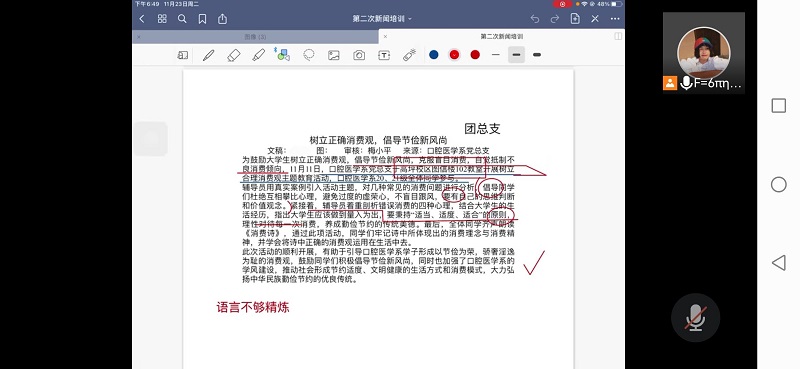The image size is (800, 369).
Task: Tap the battery 48% indicator
Action: pos(609,4)
